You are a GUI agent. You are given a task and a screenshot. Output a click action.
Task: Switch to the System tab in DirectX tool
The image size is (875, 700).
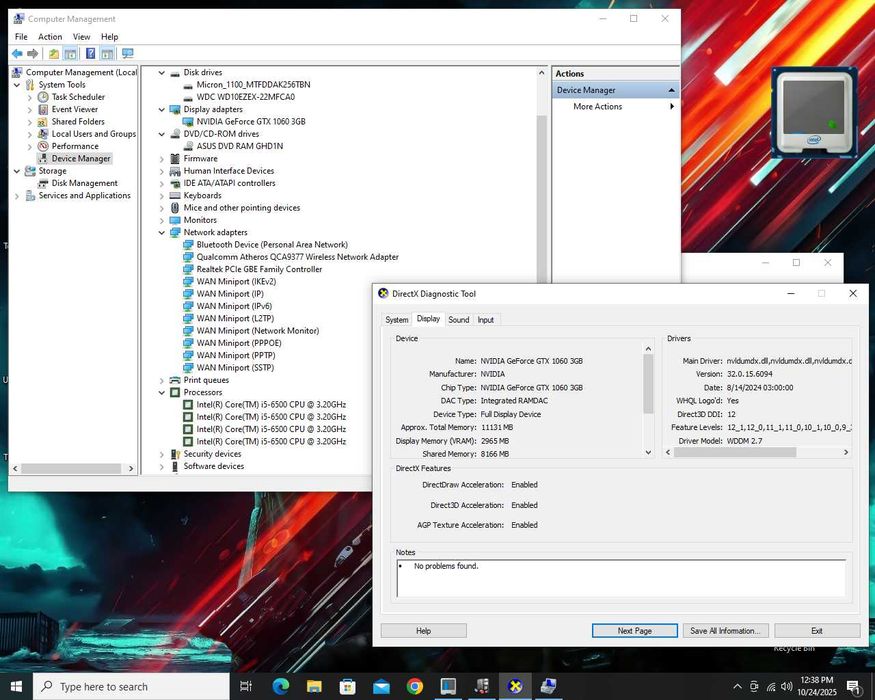397,319
